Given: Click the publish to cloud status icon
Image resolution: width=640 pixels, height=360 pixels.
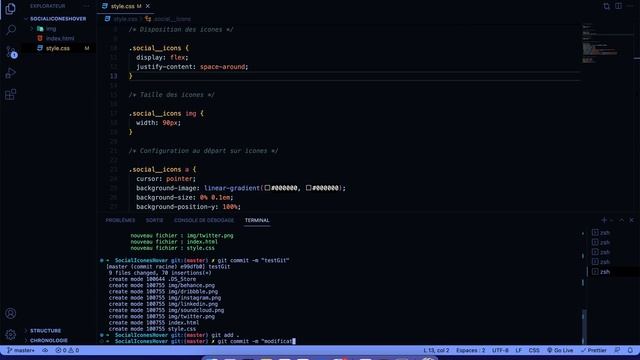Looking at the screenshot, I should coord(45,350).
